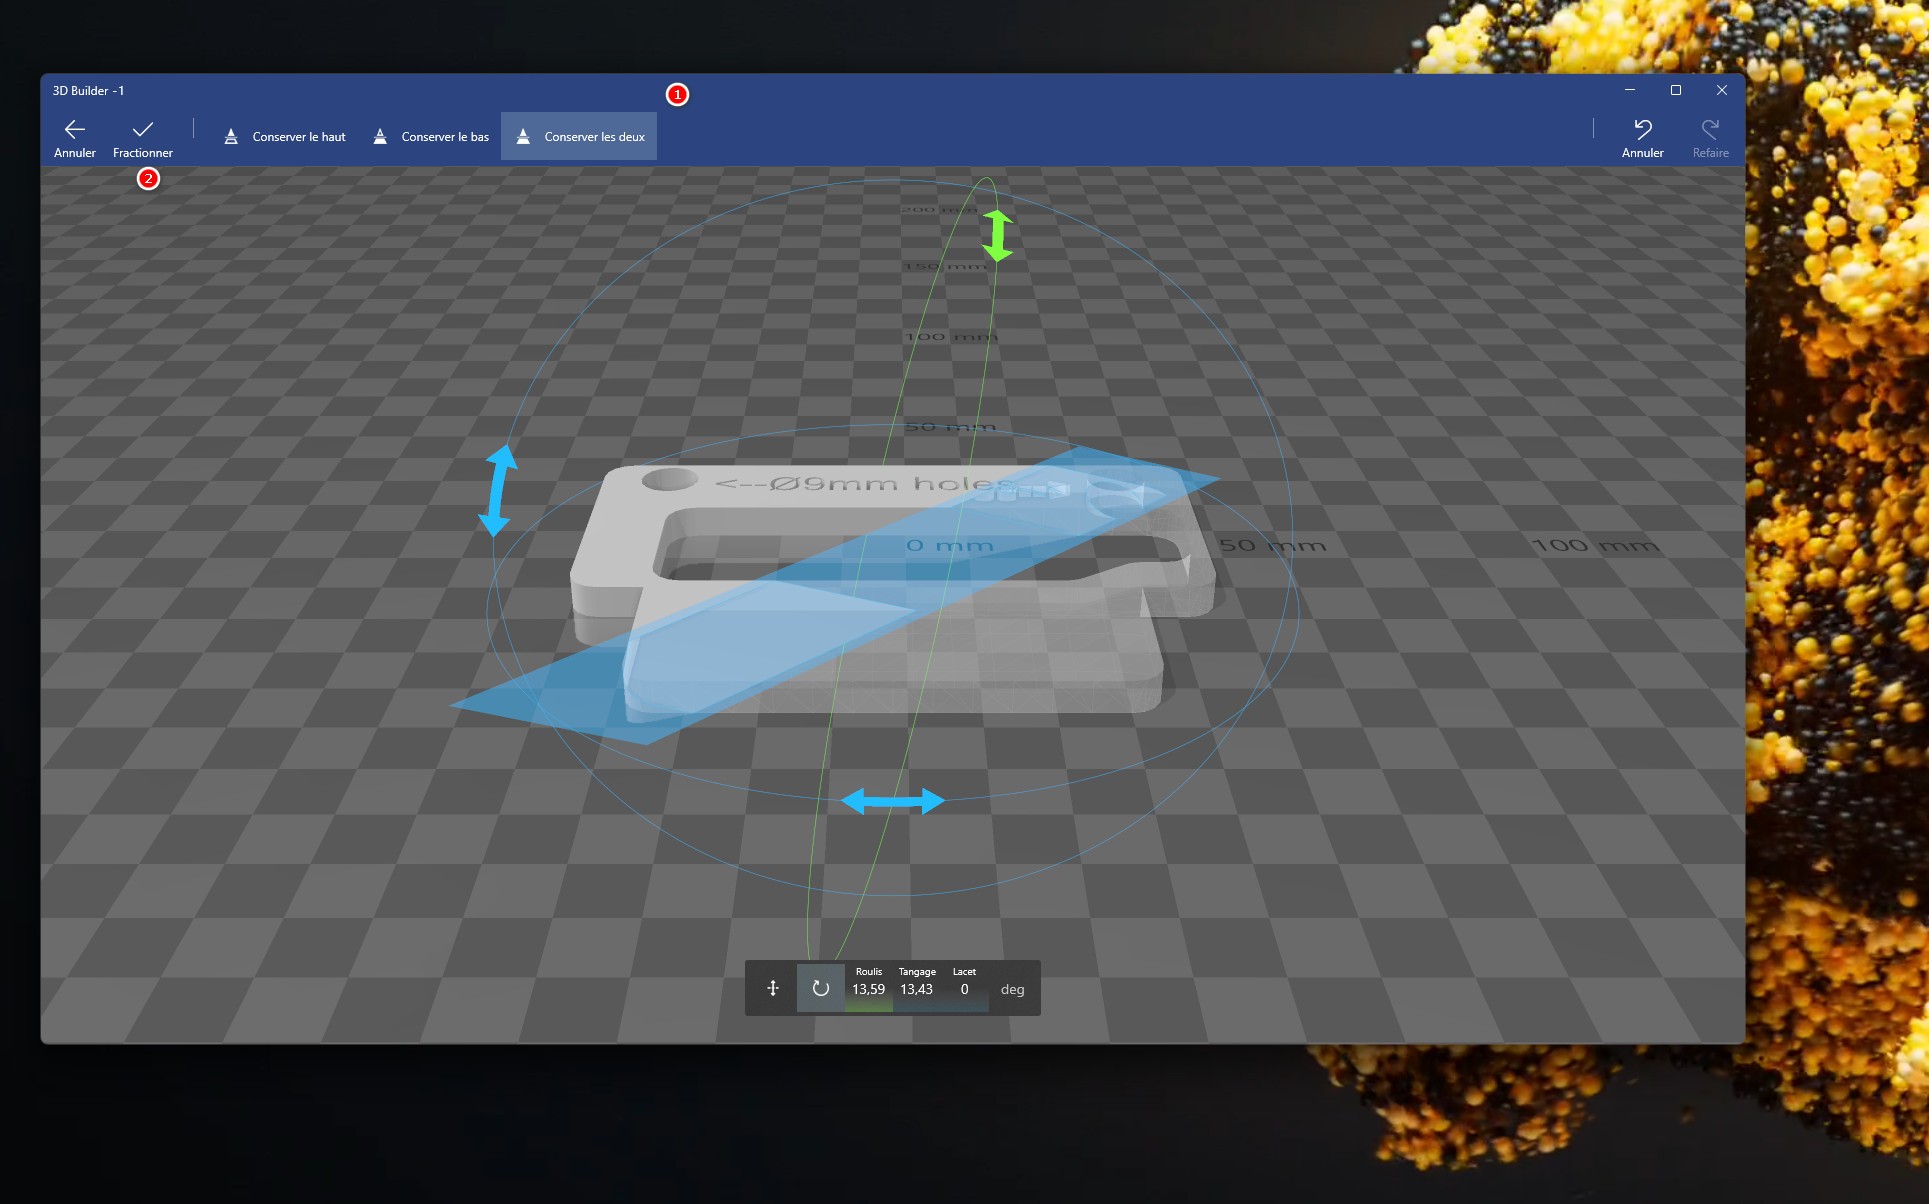The height and width of the screenshot is (1204, 1929).
Task: Edit the Lacet angle field
Action: 964,988
